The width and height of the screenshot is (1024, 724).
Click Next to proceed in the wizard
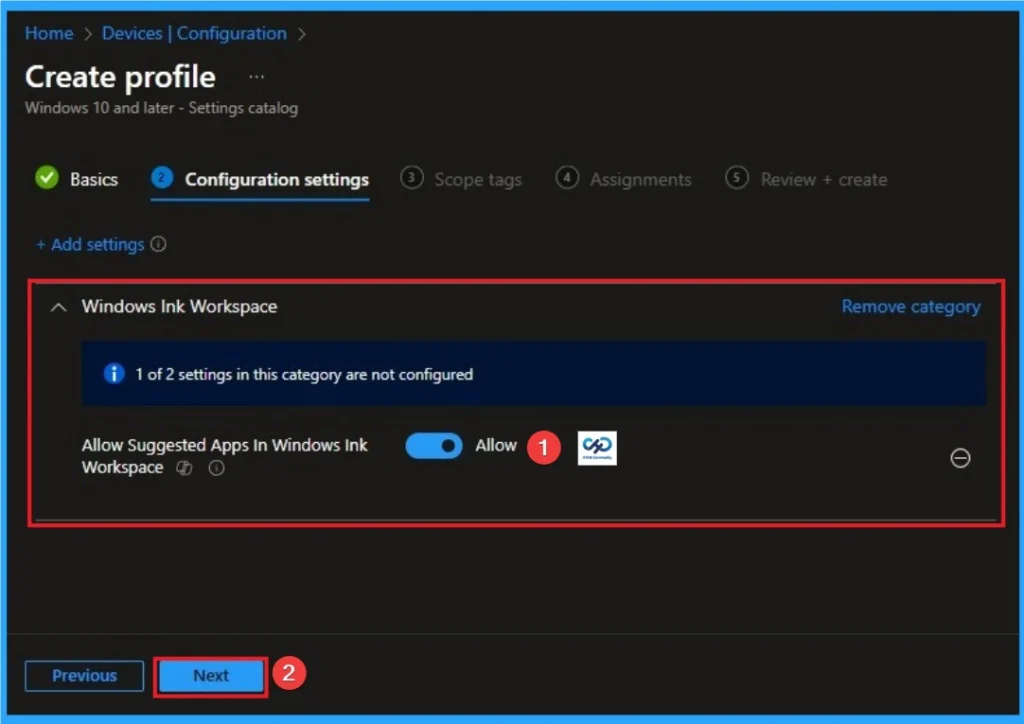(210, 676)
